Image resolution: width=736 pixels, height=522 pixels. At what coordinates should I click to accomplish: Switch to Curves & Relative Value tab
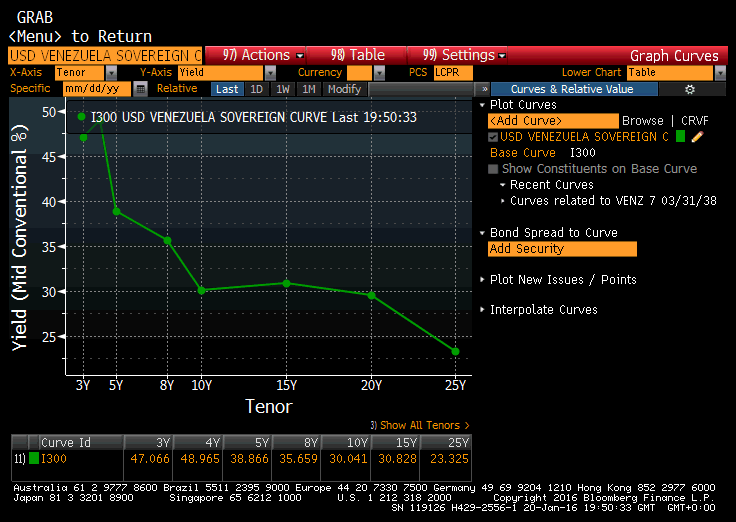point(572,89)
